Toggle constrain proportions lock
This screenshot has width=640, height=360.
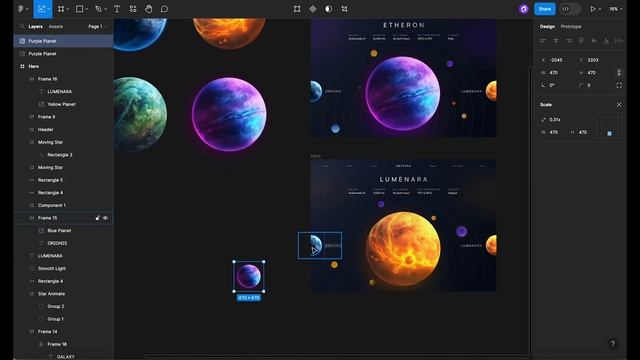[619, 72]
